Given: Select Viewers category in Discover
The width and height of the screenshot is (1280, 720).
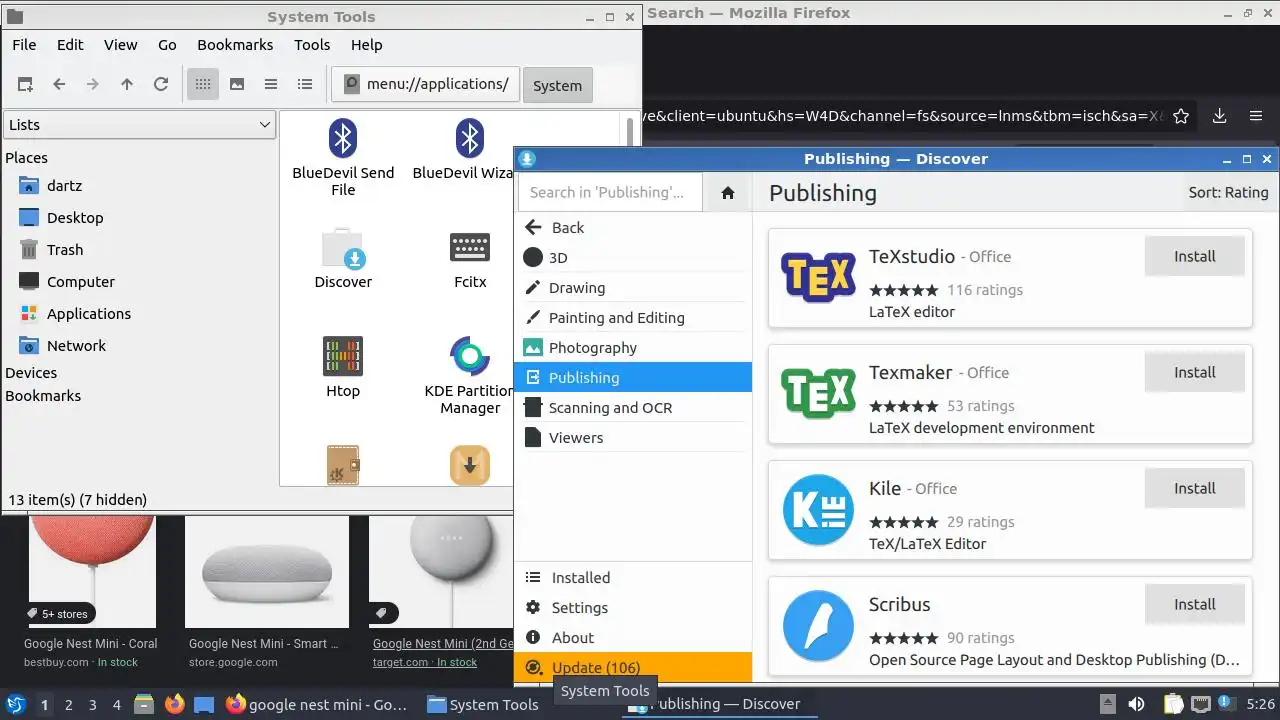Looking at the screenshot, I should (635, 438).
